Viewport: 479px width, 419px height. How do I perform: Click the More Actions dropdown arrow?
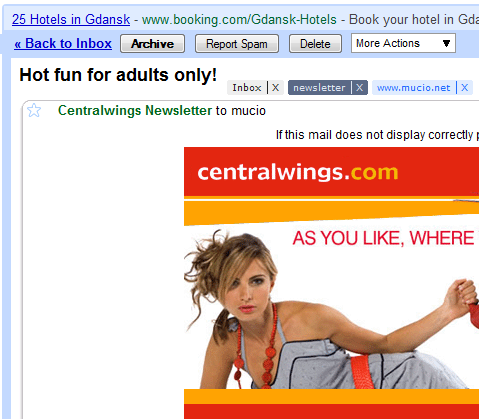pos(446,43)
